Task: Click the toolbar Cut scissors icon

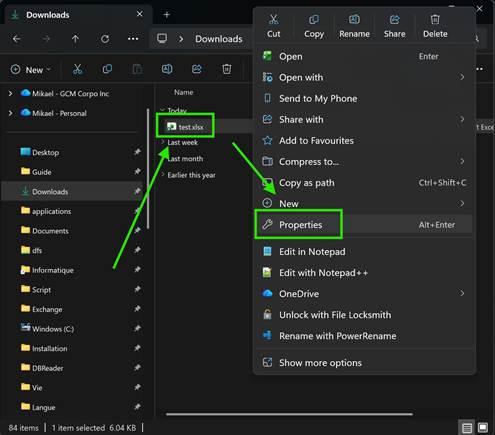Action: click(x=77, y=69)
